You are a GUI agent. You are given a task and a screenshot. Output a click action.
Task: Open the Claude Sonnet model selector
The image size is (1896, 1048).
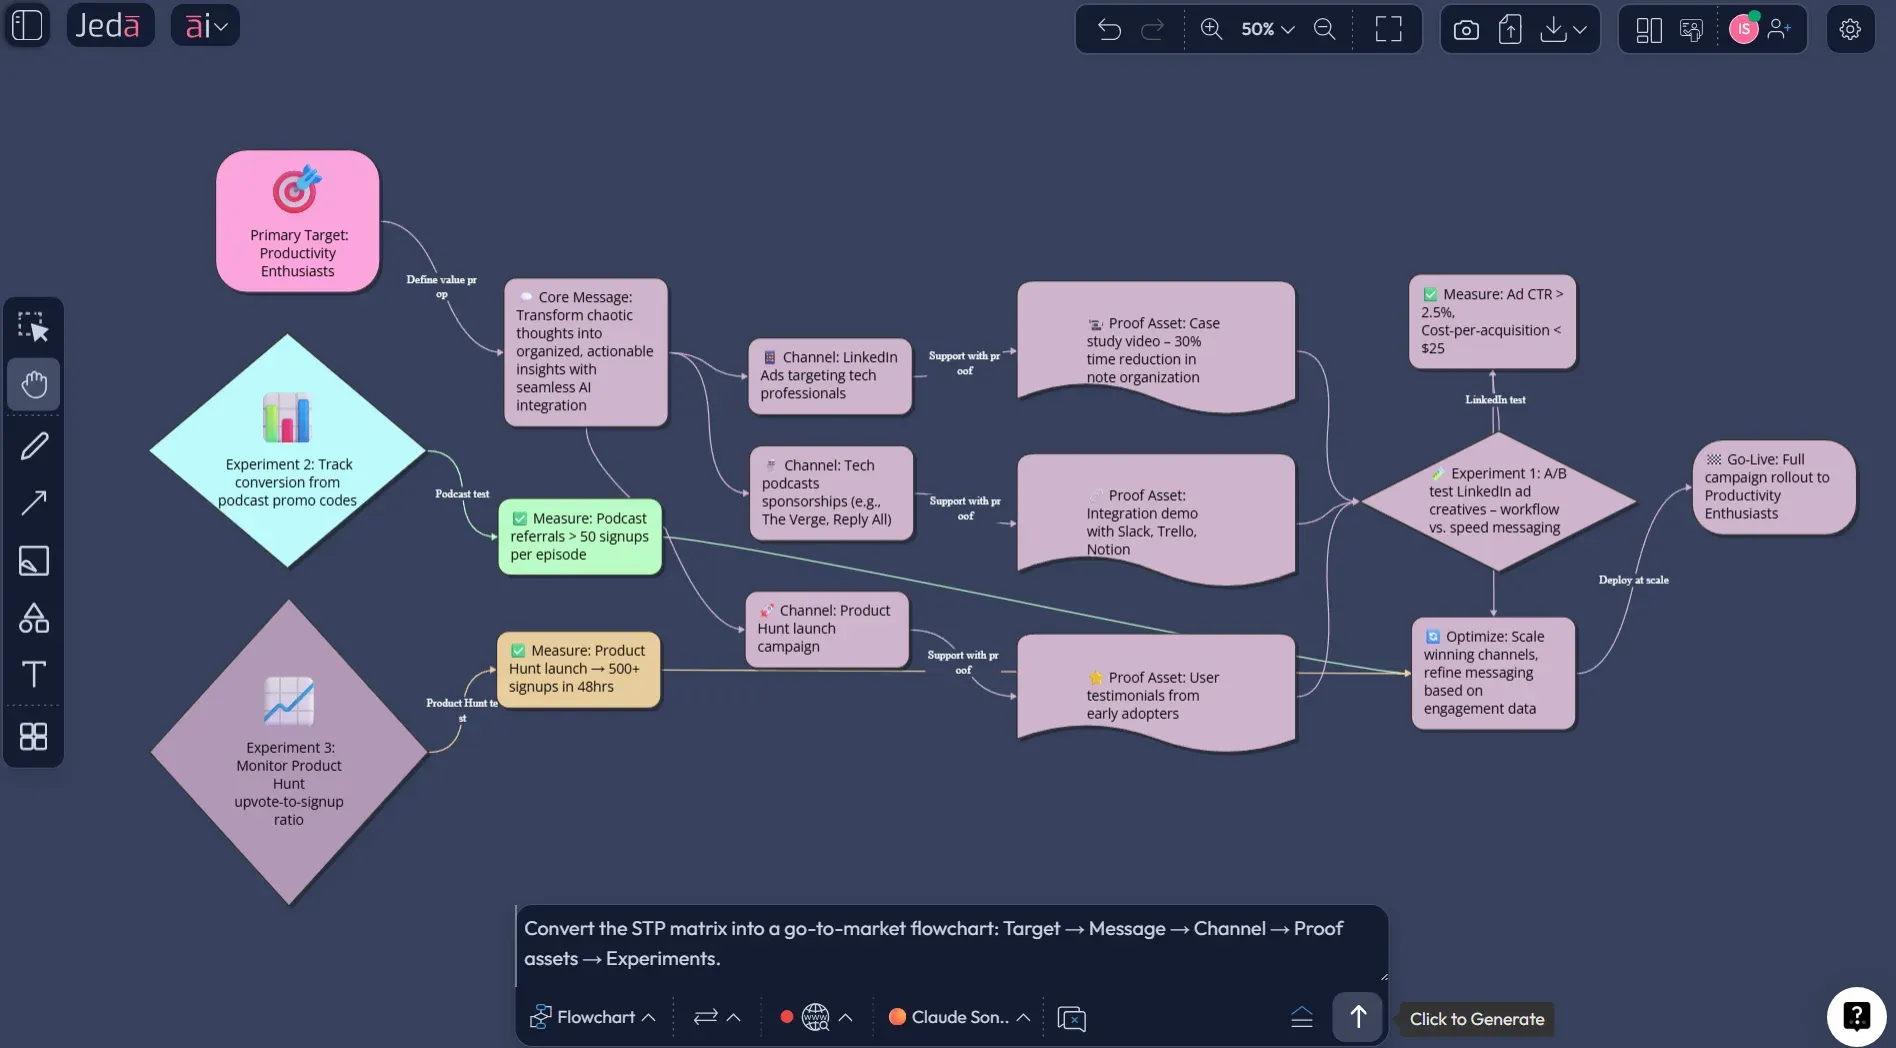point(957,1017)
